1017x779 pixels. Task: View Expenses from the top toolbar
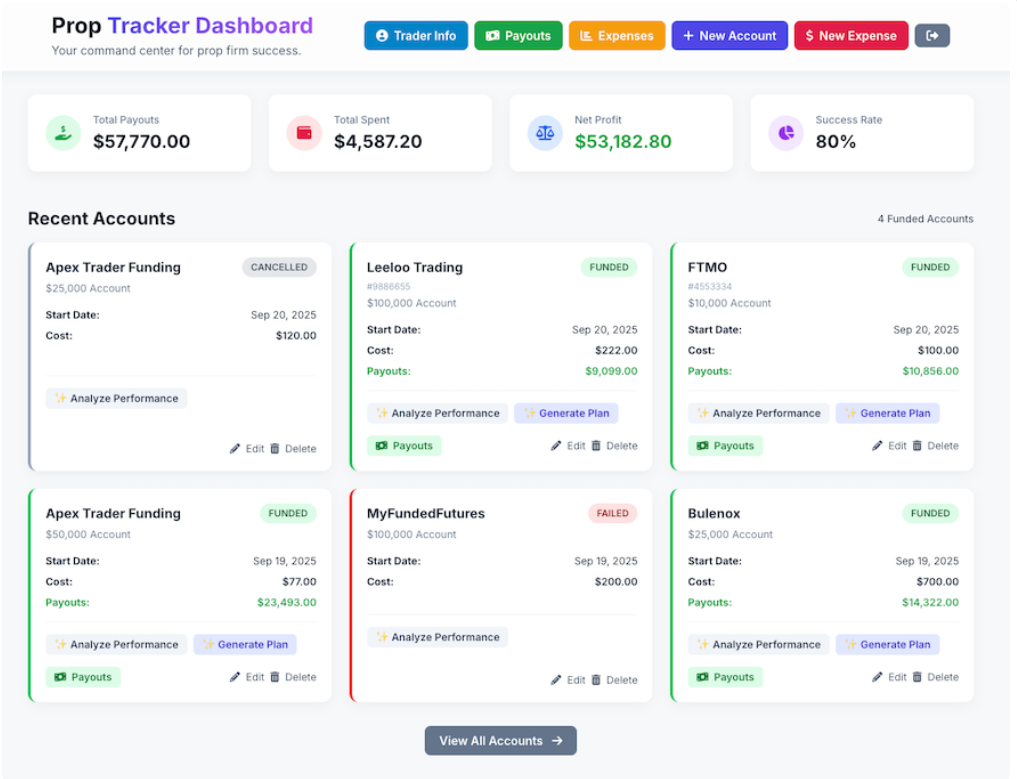pyautogui.click(x=617, y=35)
